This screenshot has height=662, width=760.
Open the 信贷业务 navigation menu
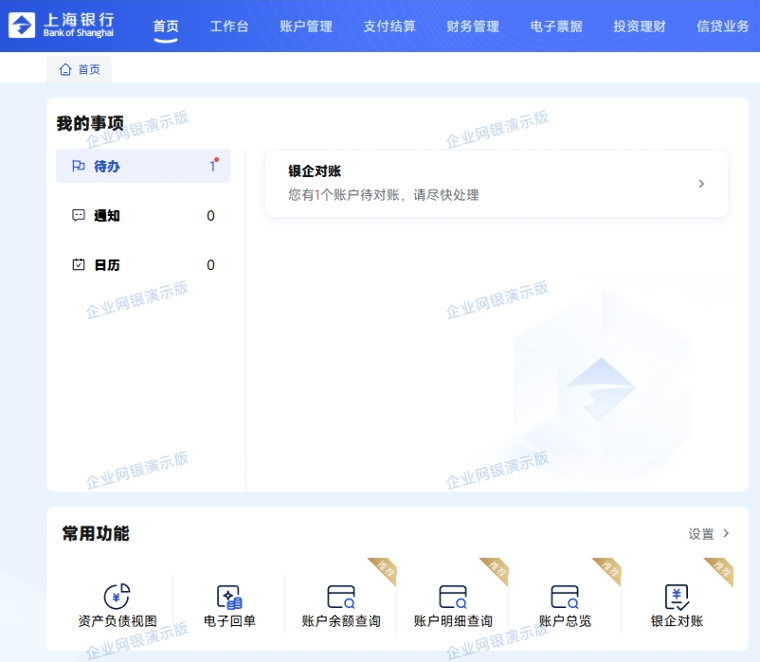(x=723, y=26)
